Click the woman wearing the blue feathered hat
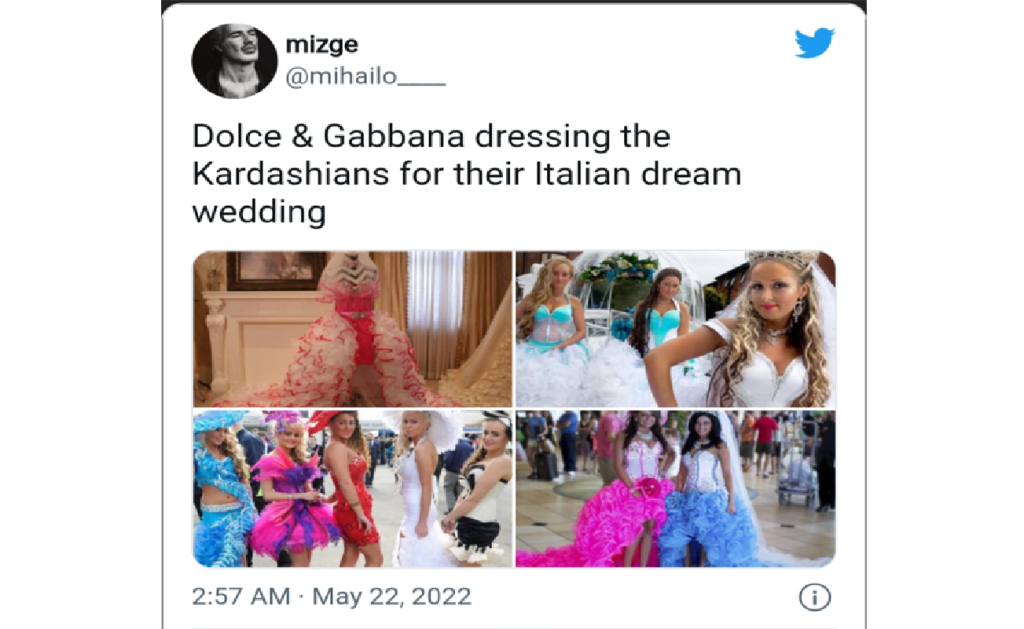Screen dimensions: 1024x629 (222, 489)
